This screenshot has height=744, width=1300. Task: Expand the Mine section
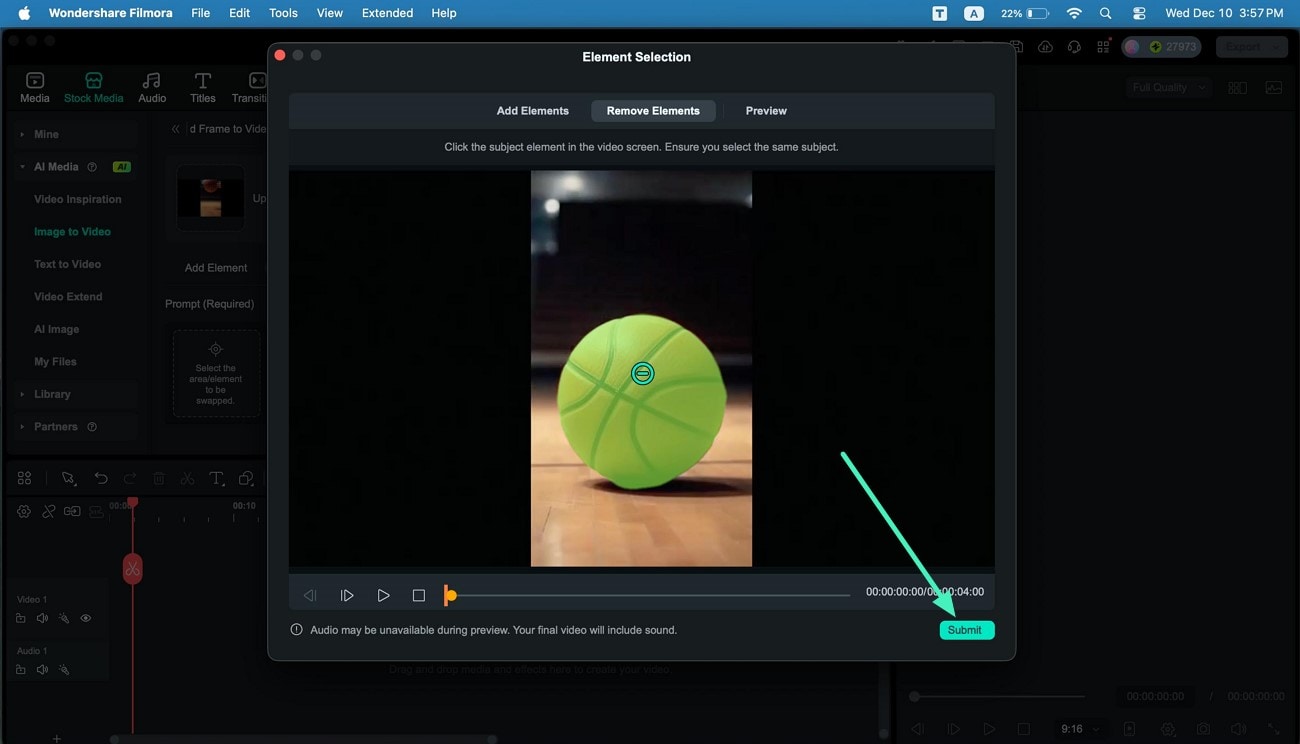tap(22, 134)
